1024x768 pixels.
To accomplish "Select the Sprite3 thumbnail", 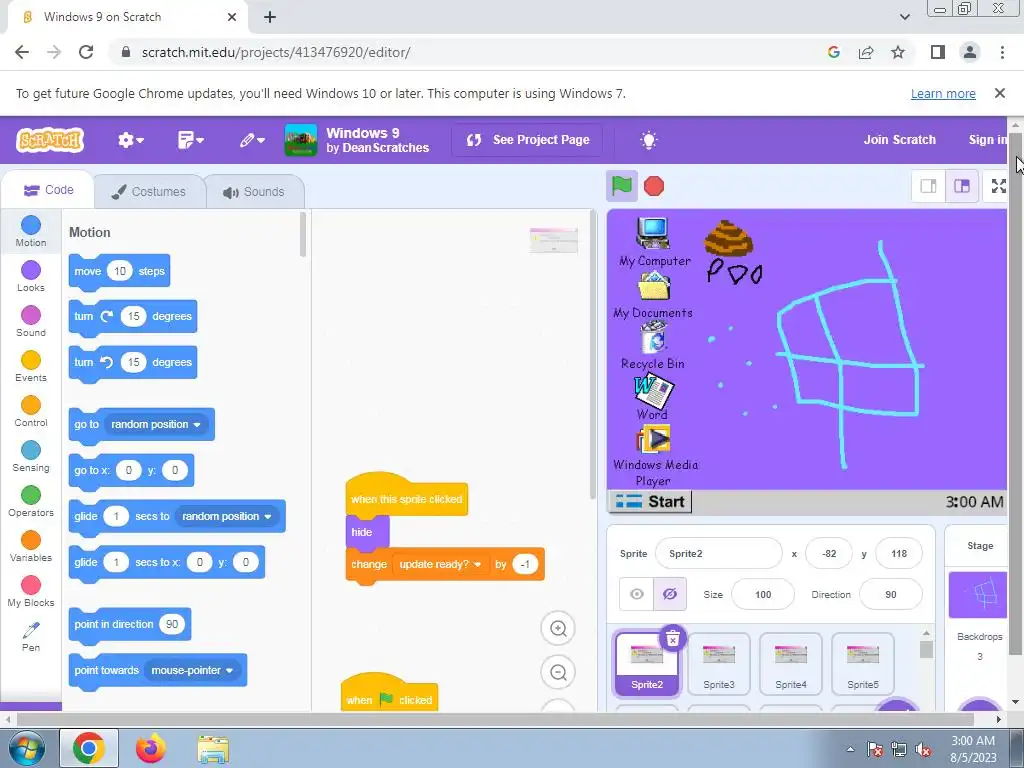I will pos(718,664).
